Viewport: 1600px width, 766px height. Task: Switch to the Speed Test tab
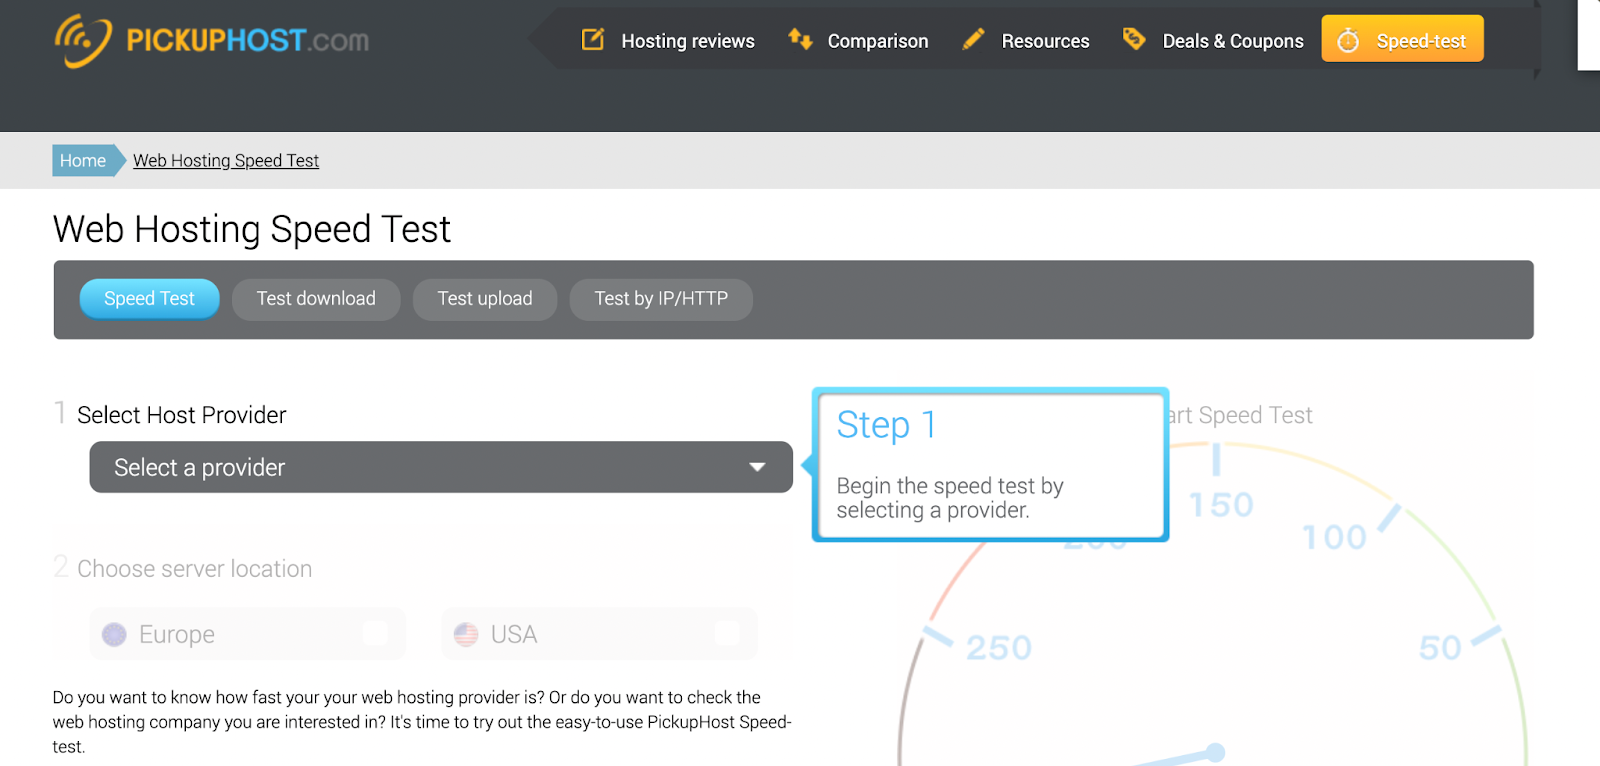point(149,299)
